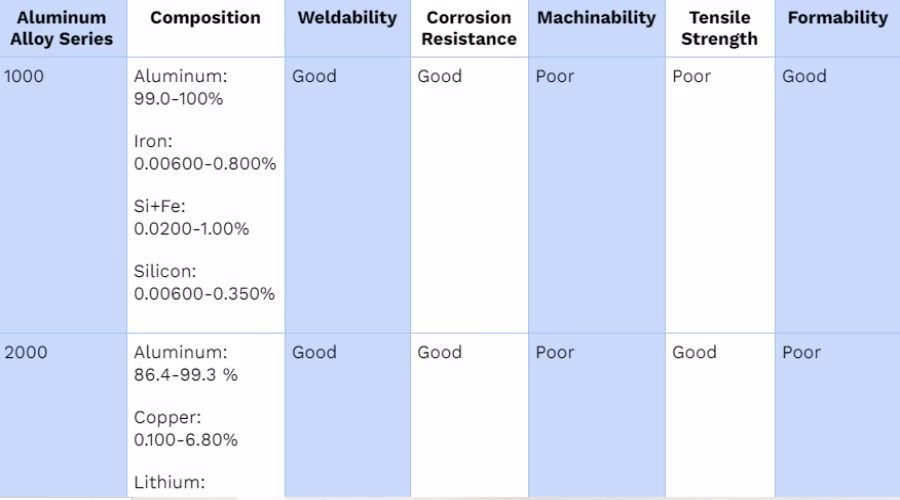The width and height of the screenshot is (900, 500).
Task: Select the Machinability column header
Action: (x=596, y=18)
